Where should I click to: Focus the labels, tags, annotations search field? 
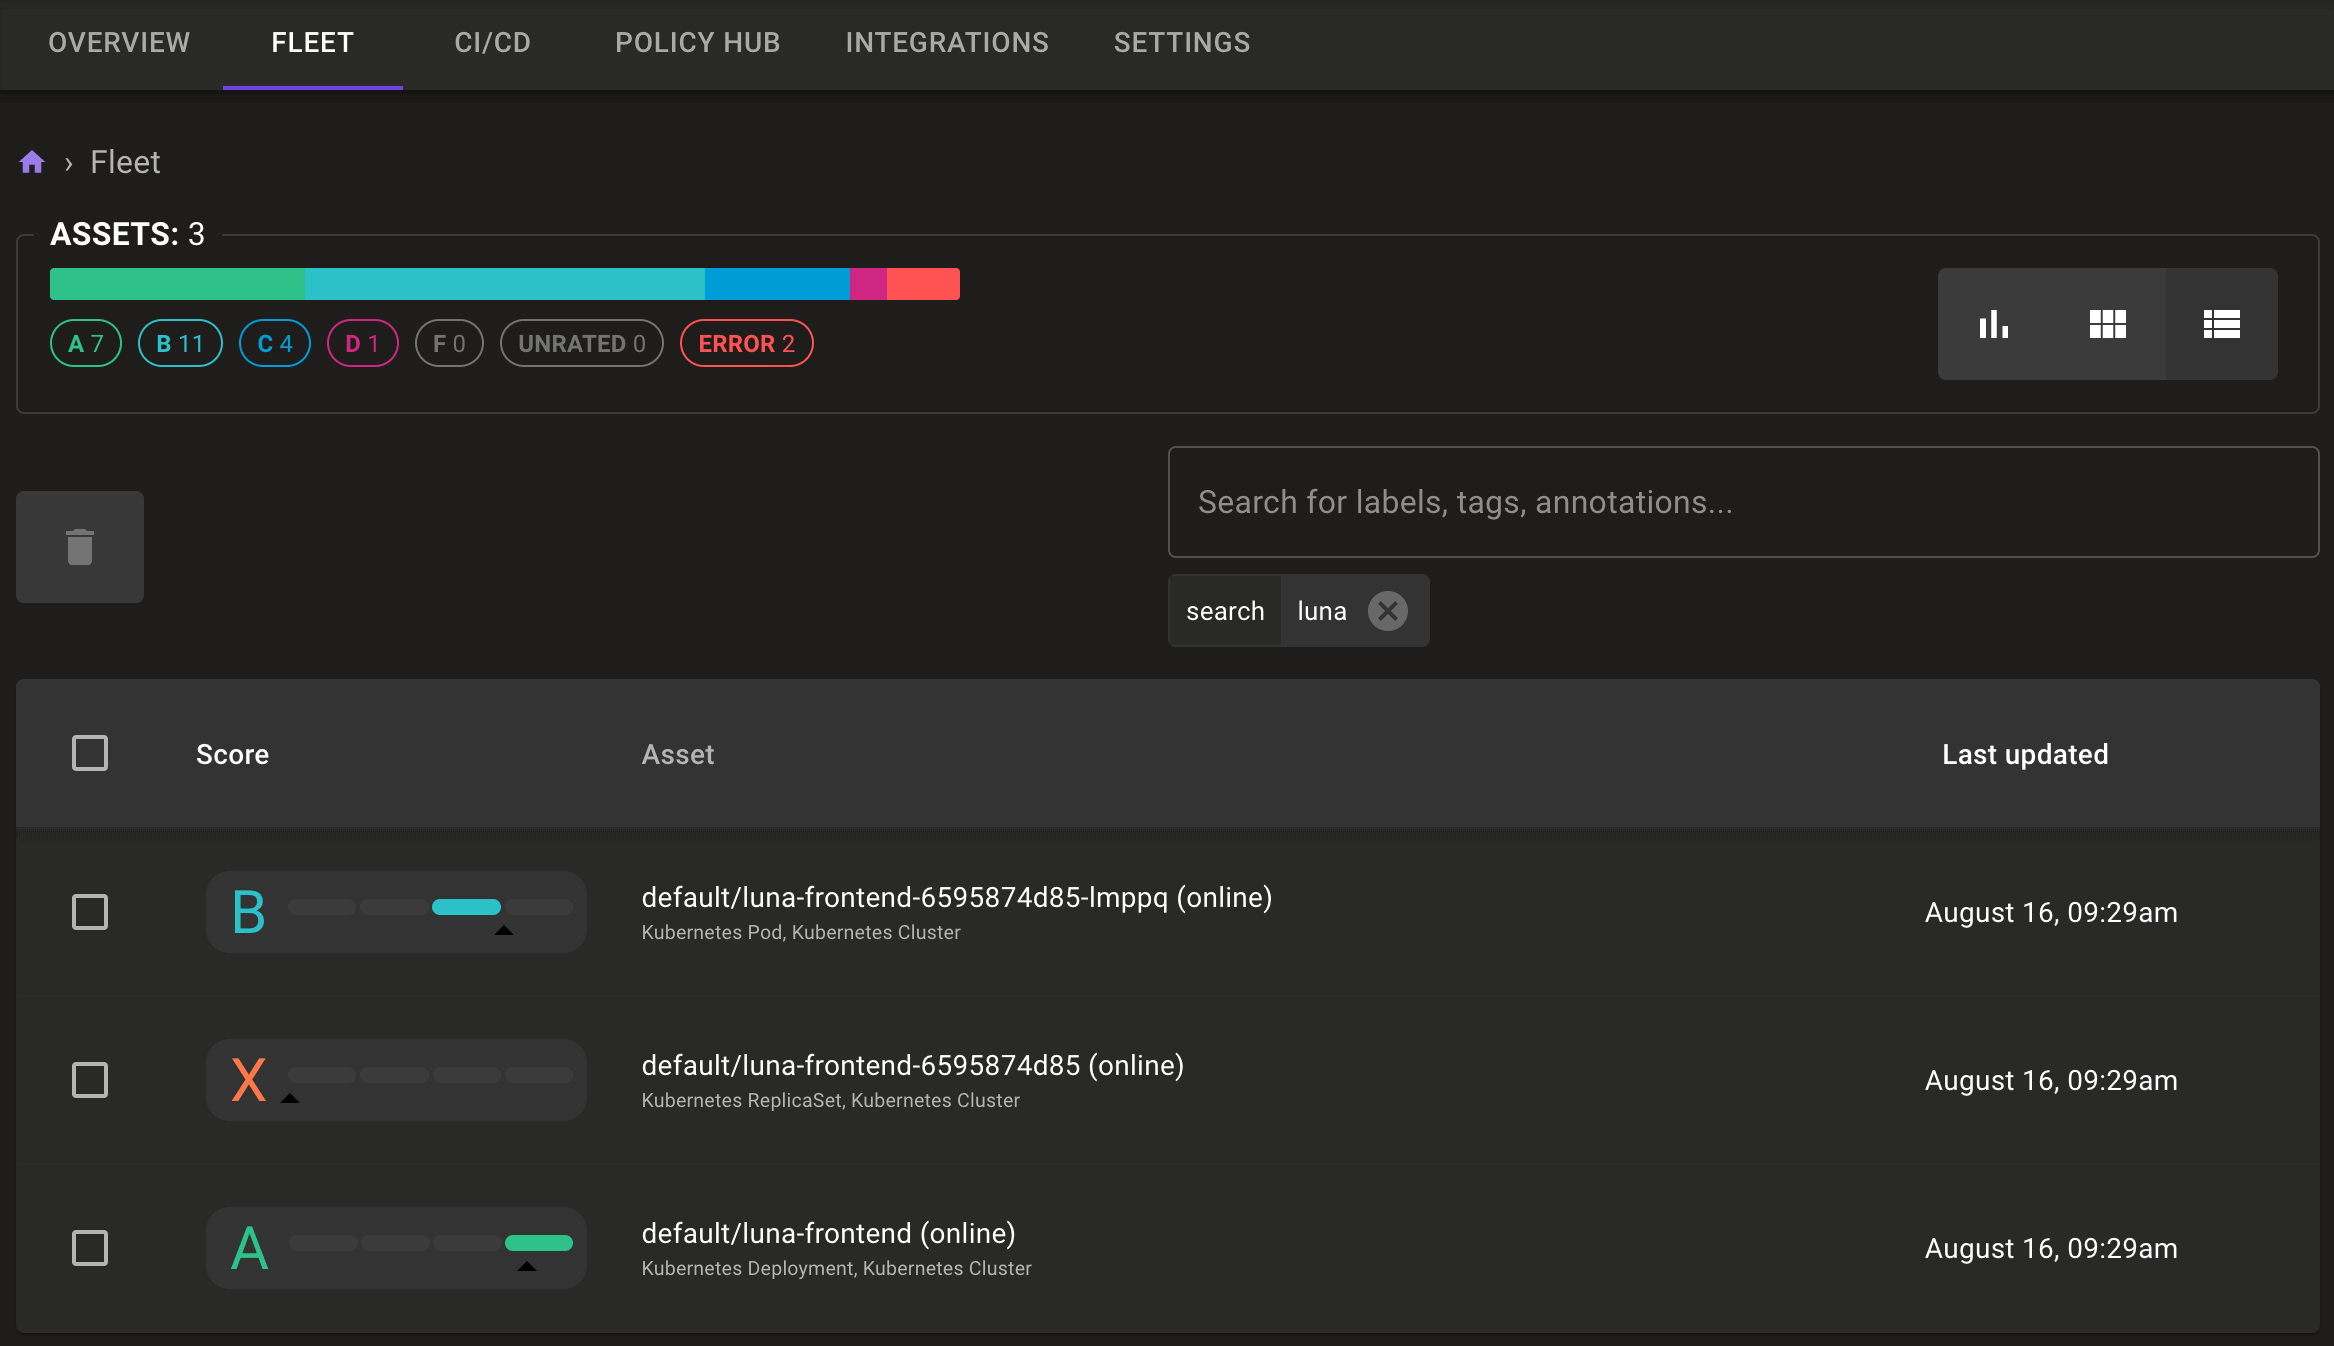pos(1742,502)
